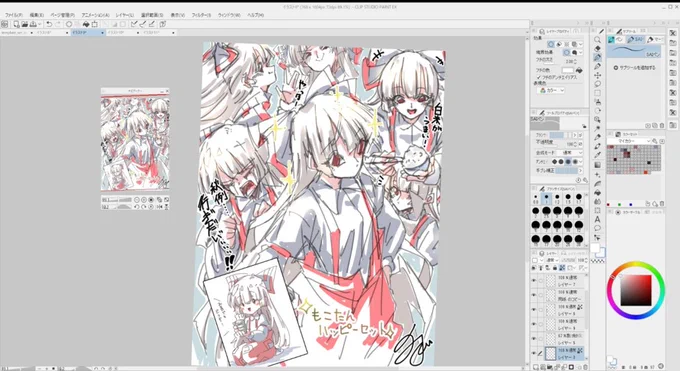Click the CLIP STUDIO launcher icon
680x371 pixels.
(5, 24)
